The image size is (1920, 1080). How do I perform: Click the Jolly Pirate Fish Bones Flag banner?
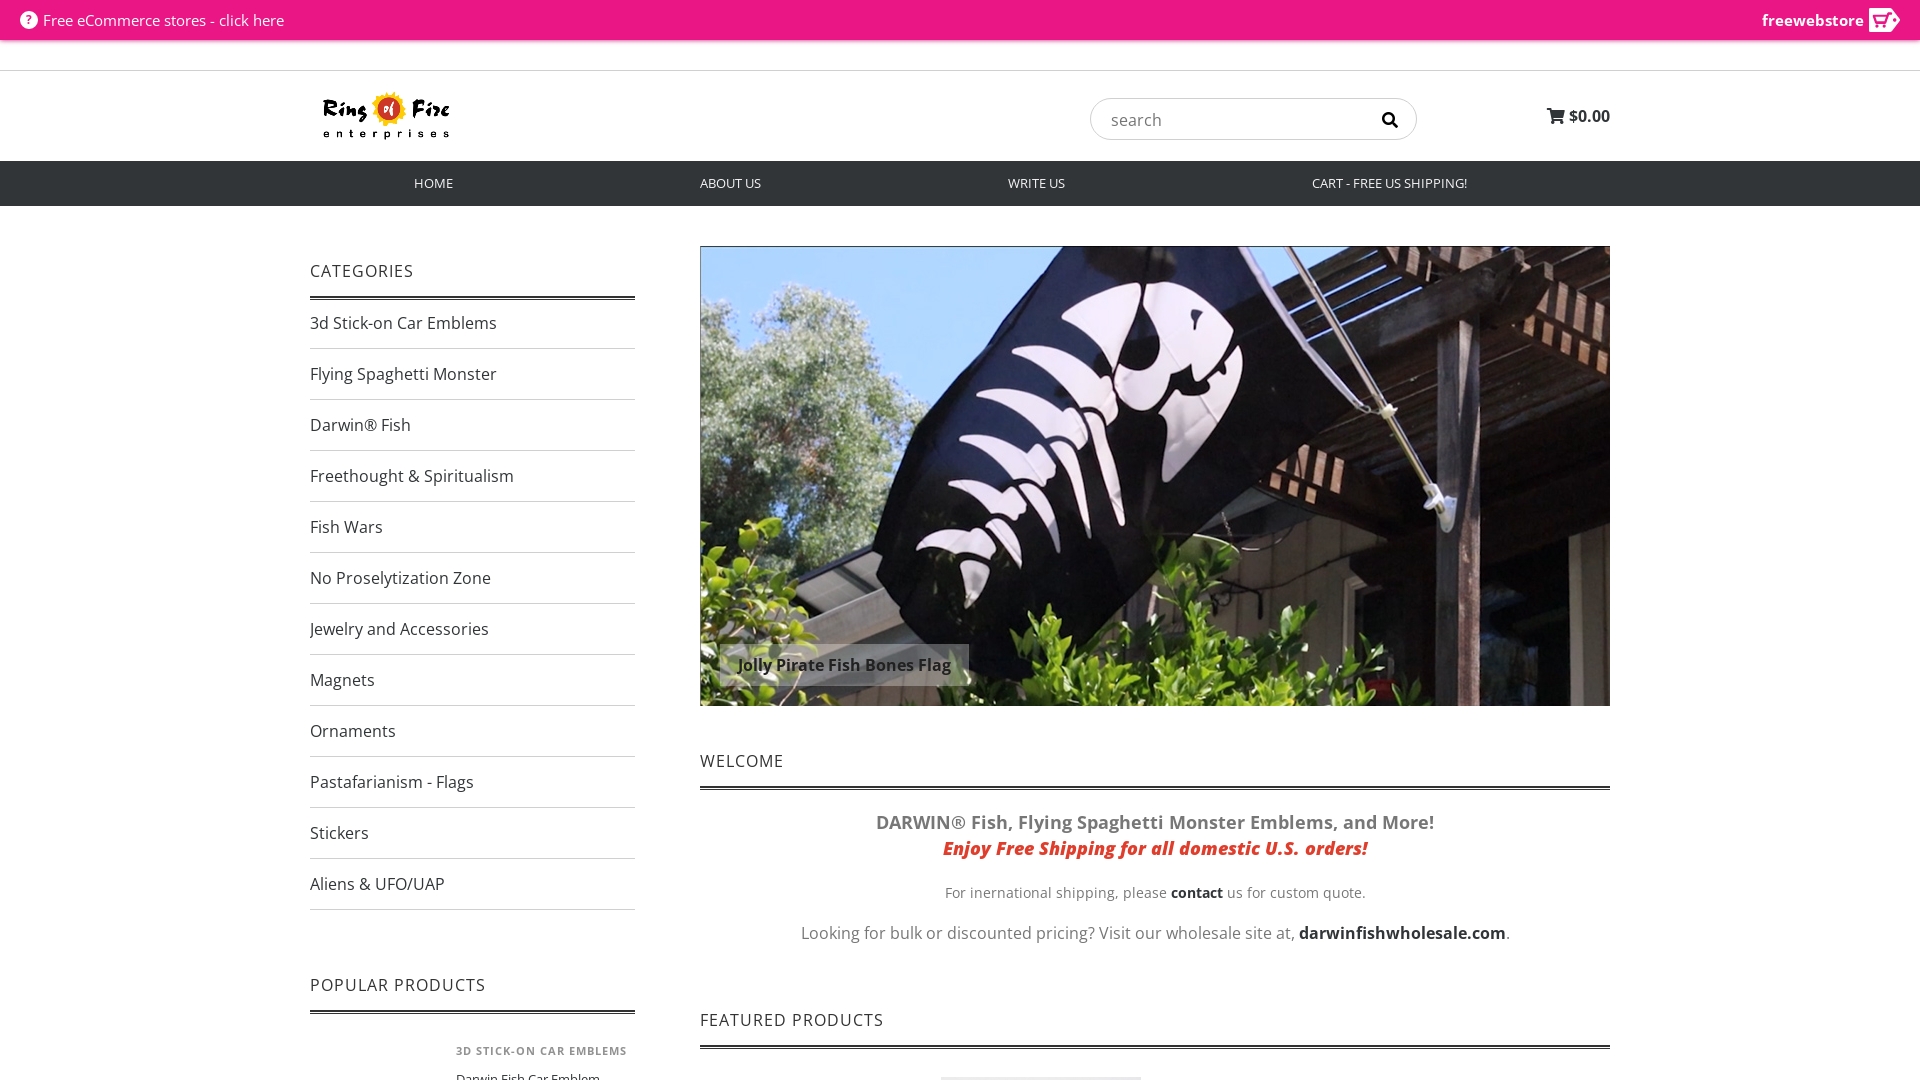click(1154, 476)
